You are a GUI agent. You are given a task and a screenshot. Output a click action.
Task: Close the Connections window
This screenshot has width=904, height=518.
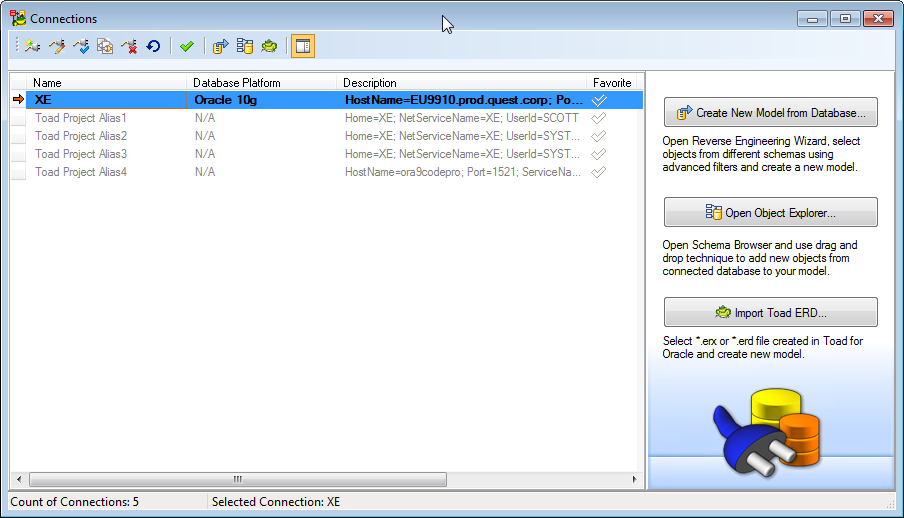point(878,18)
